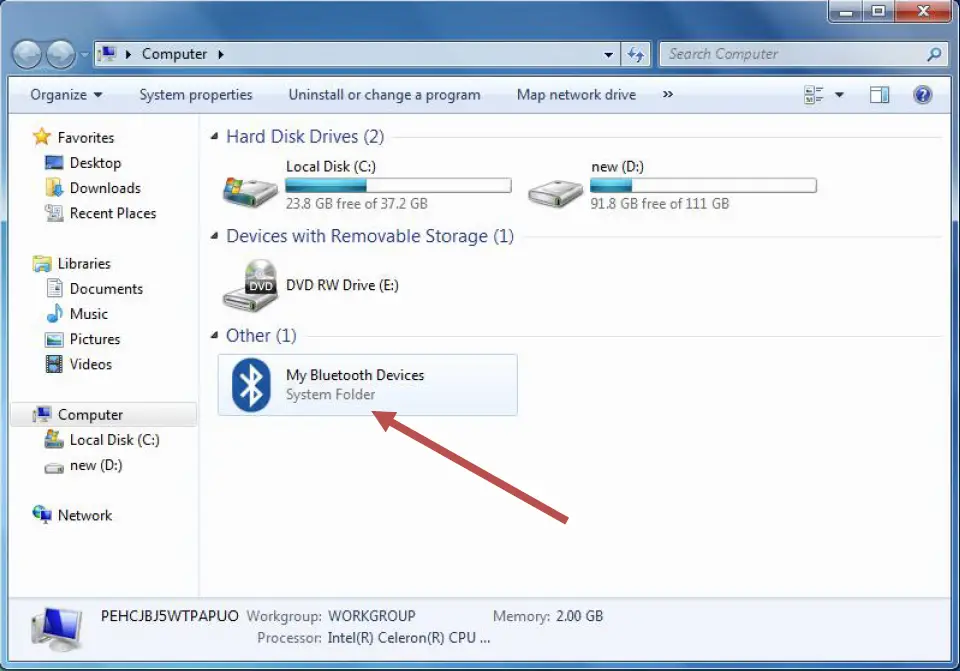Click Devices with Removable Storage (1) header

(x=370, y=236)
